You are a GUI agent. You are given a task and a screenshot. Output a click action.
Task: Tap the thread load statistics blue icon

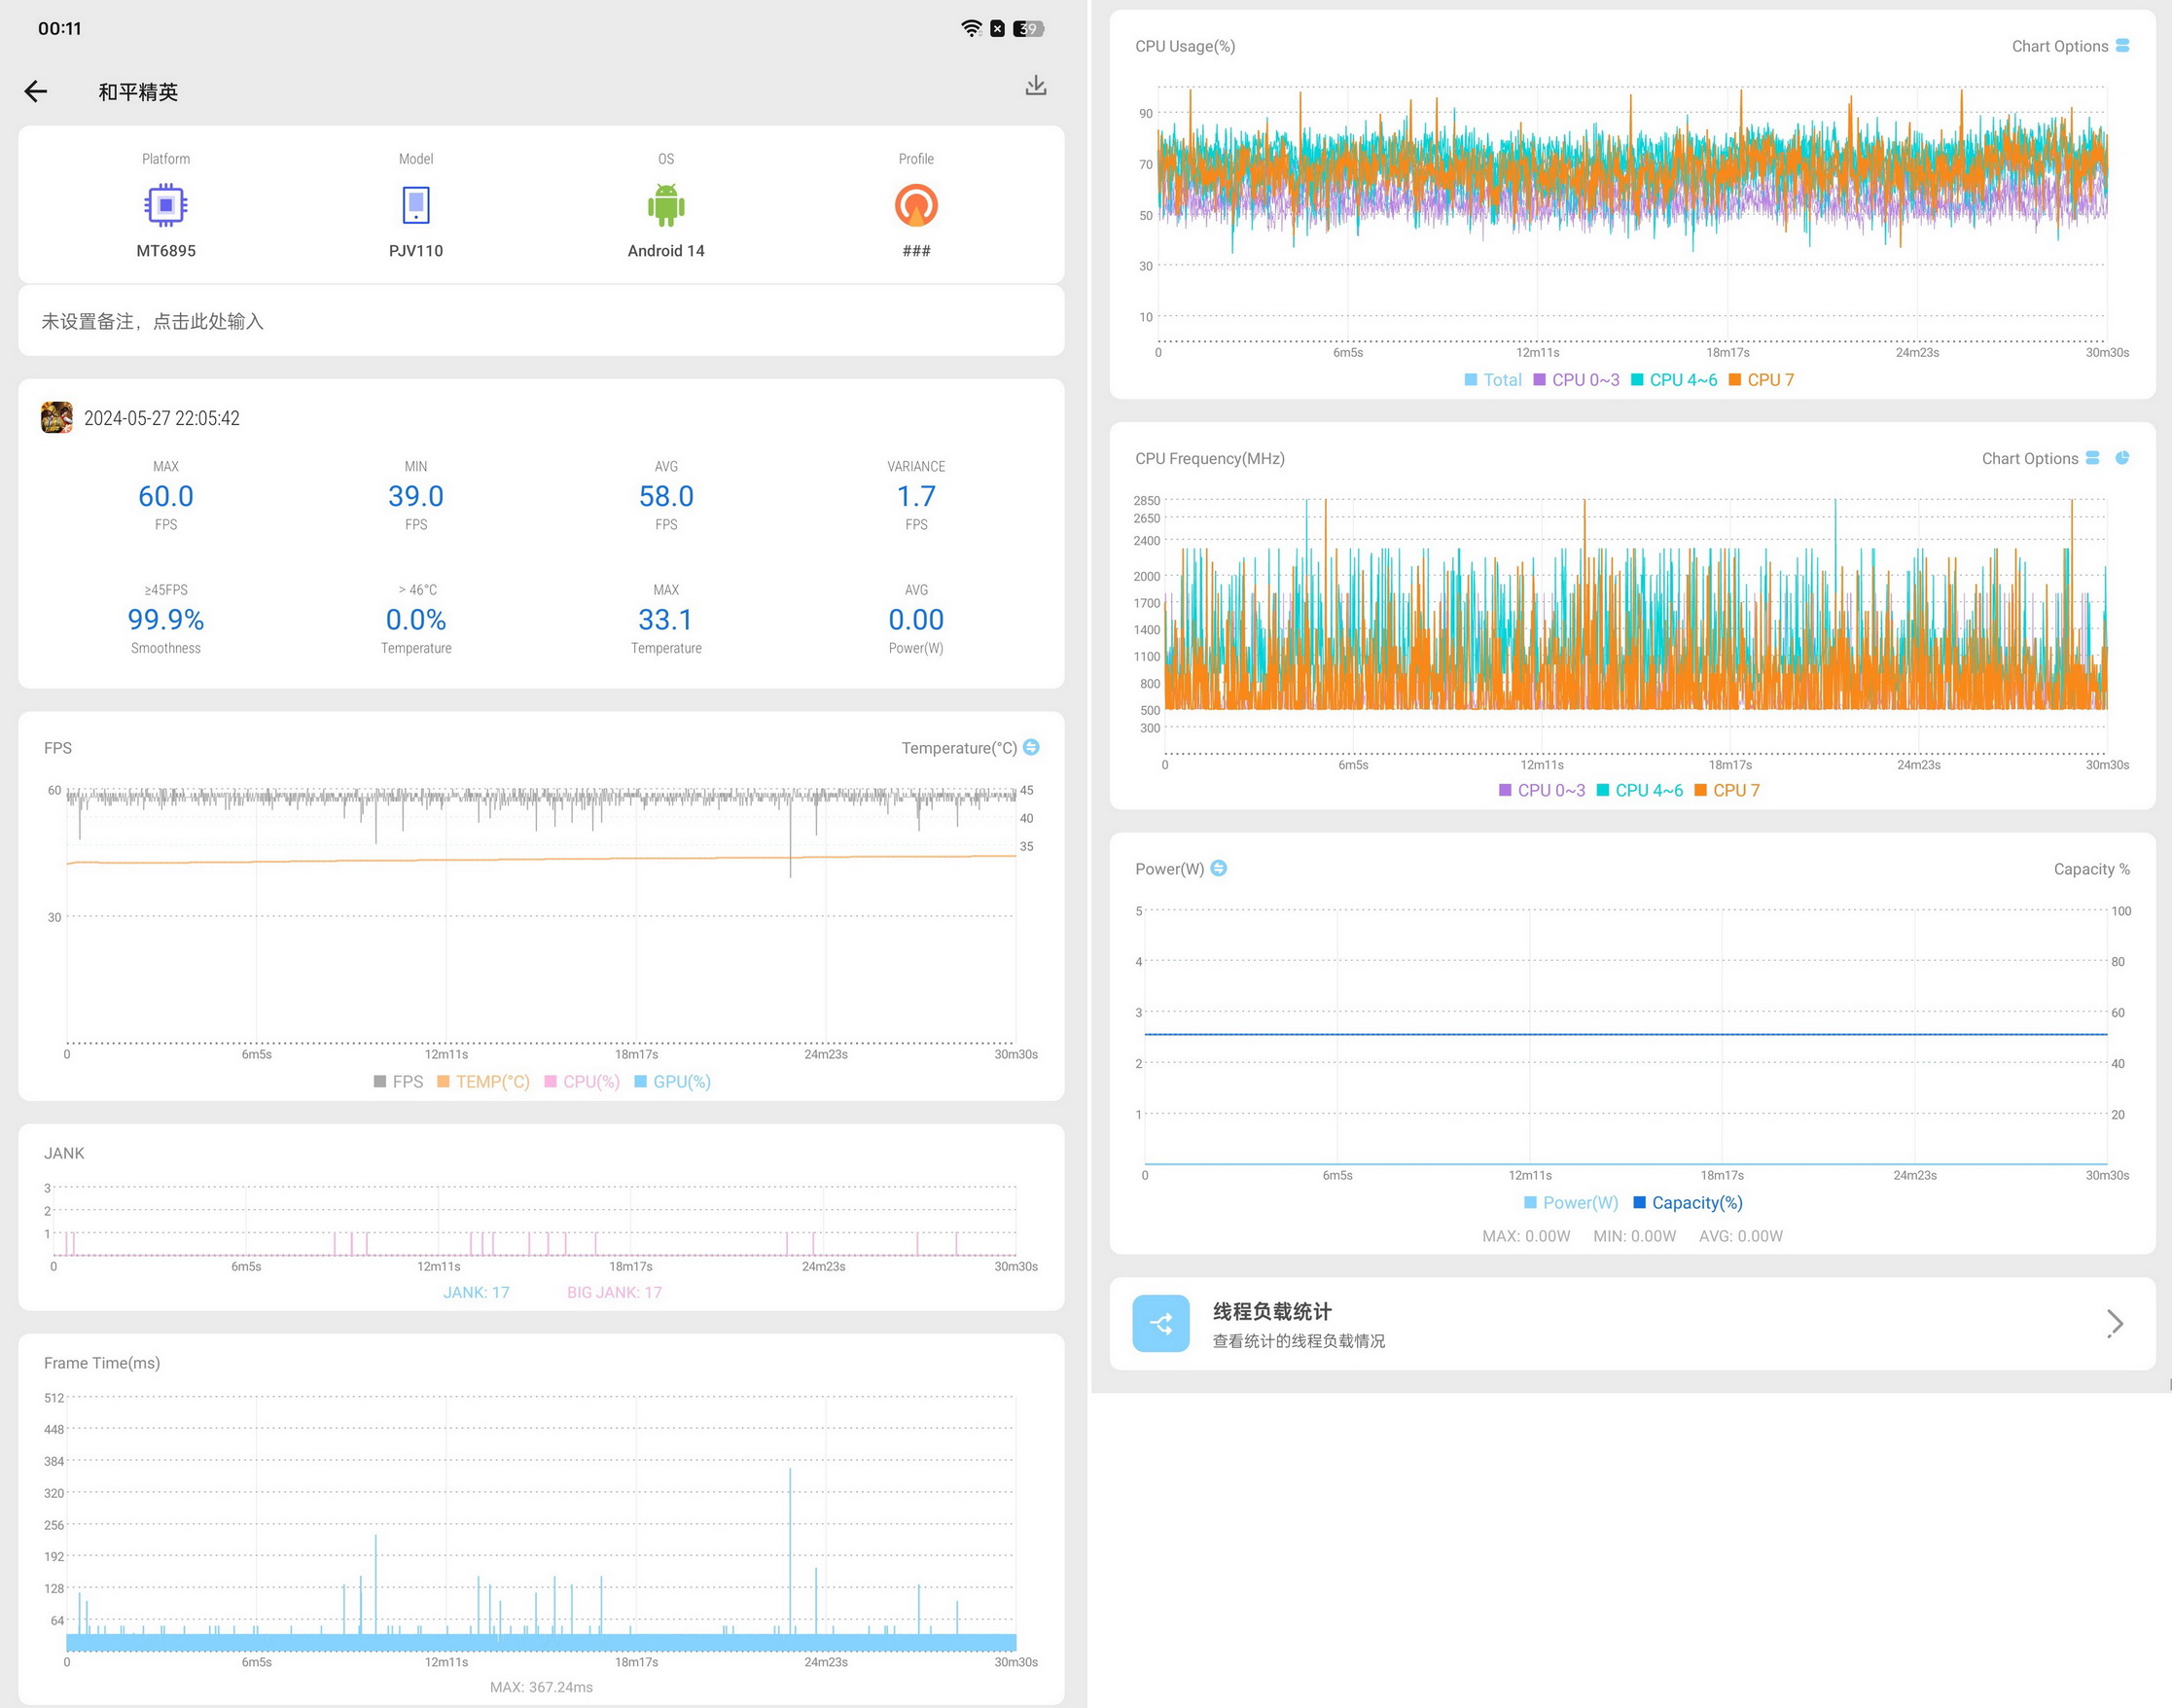pos(1161,1323)
